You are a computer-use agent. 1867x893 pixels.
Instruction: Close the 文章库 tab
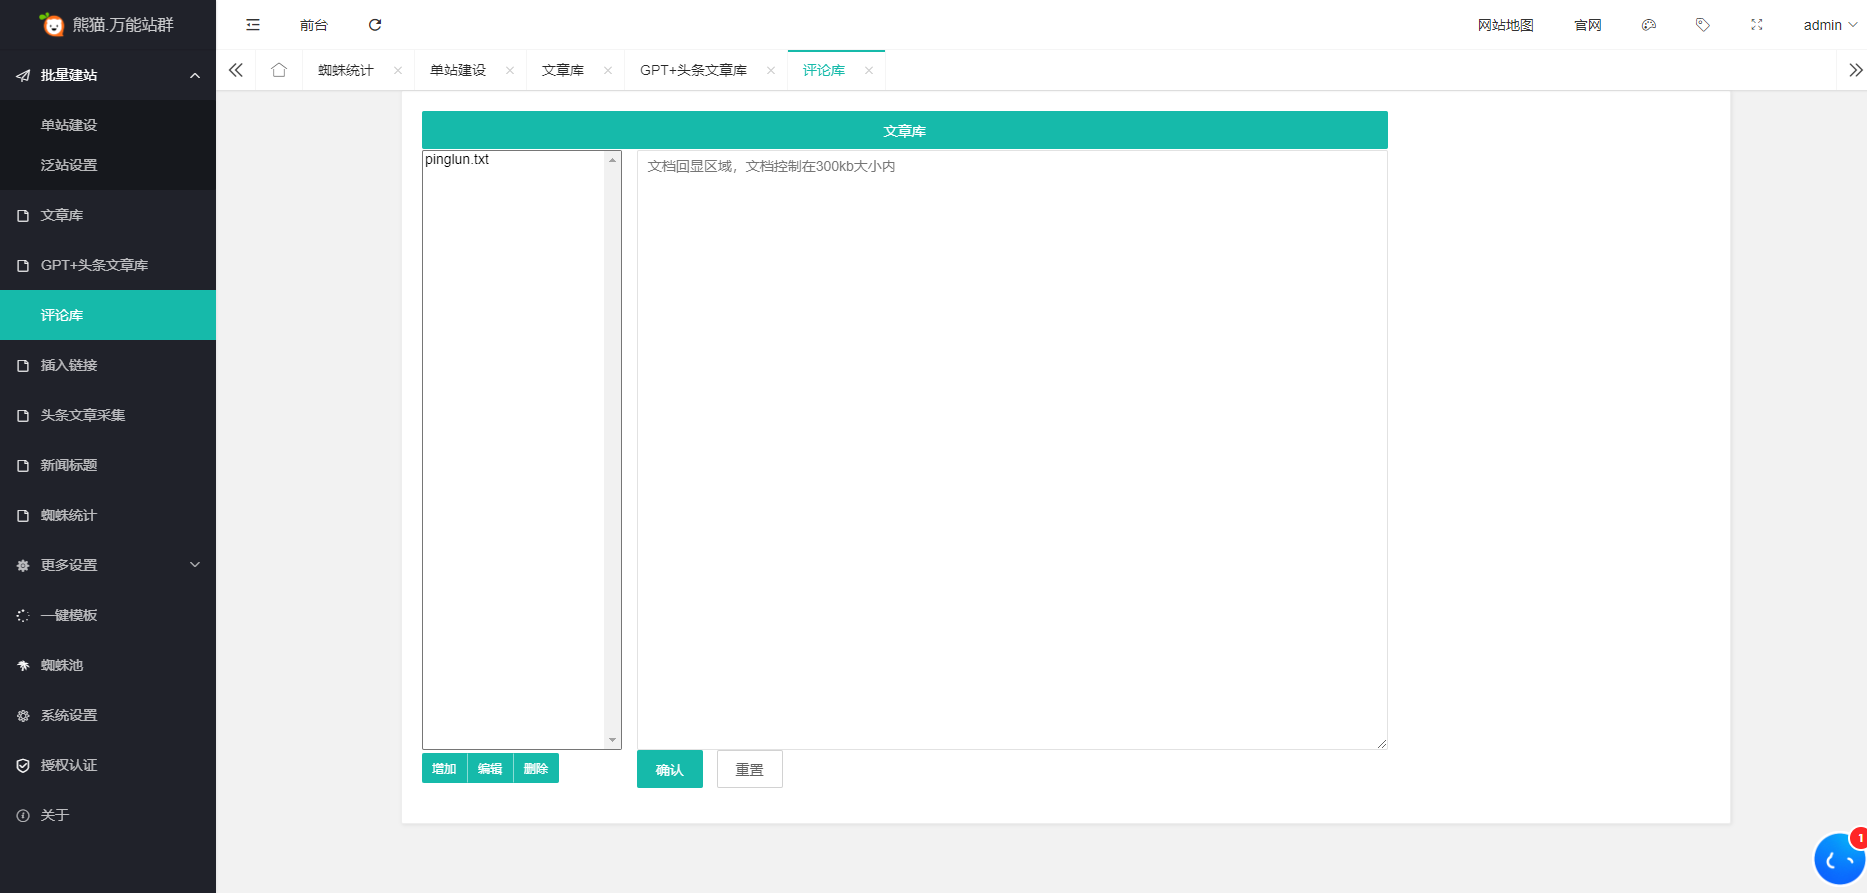[x=608, y=70]
